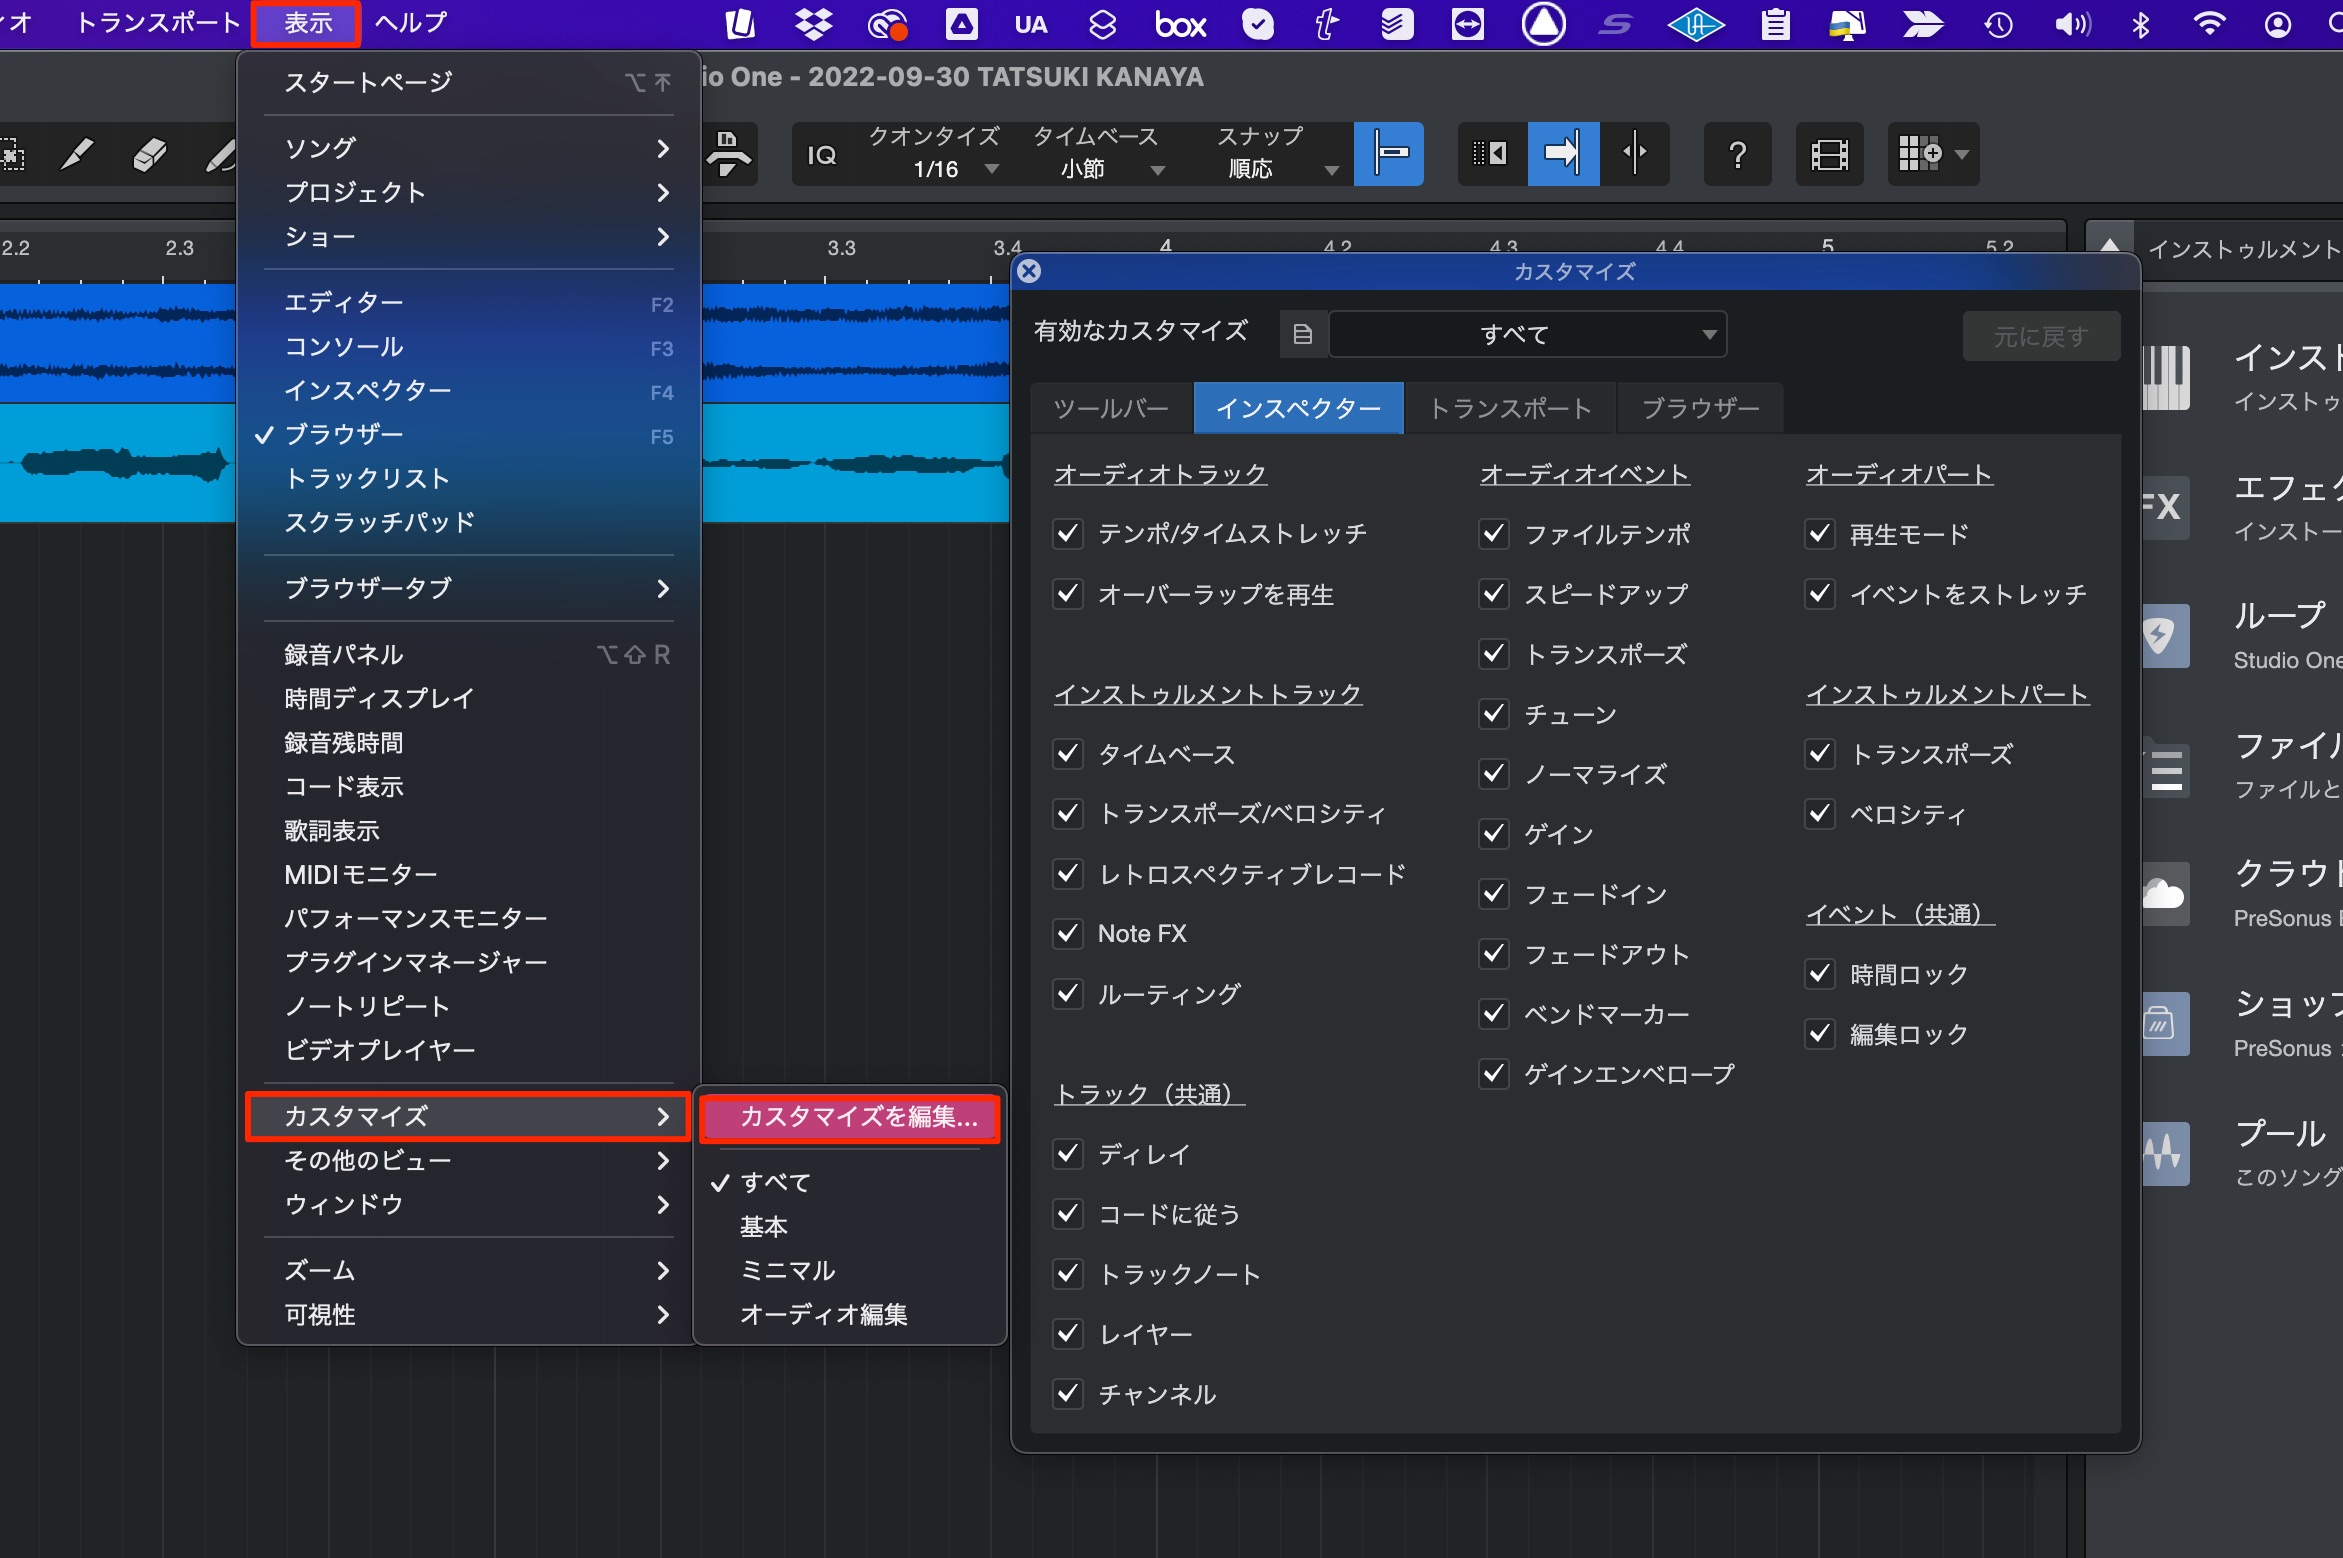Select the Paint (pencil) tool
The width and height of the screenshot is (2343, 1558).
78,155
